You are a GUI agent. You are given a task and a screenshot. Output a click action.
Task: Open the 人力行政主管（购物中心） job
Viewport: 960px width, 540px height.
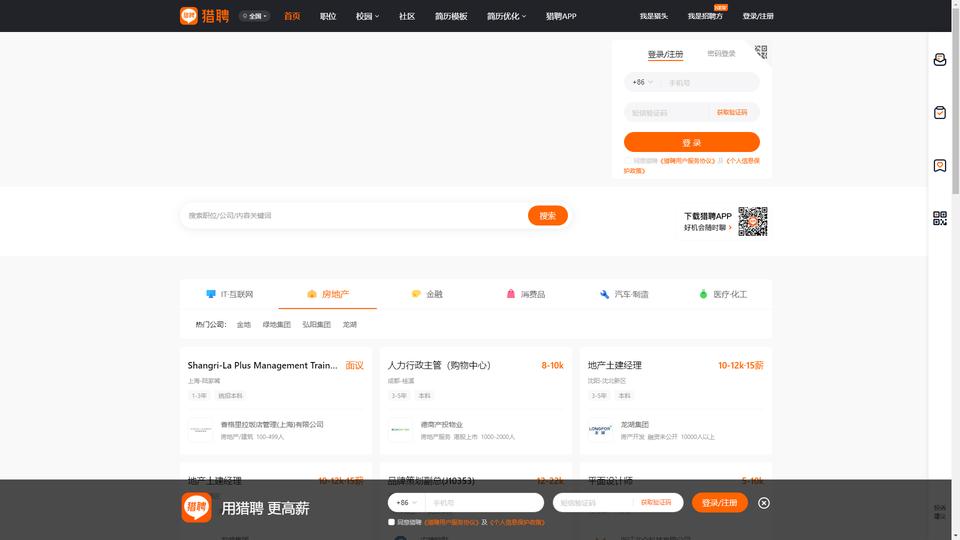click(439, 365)
